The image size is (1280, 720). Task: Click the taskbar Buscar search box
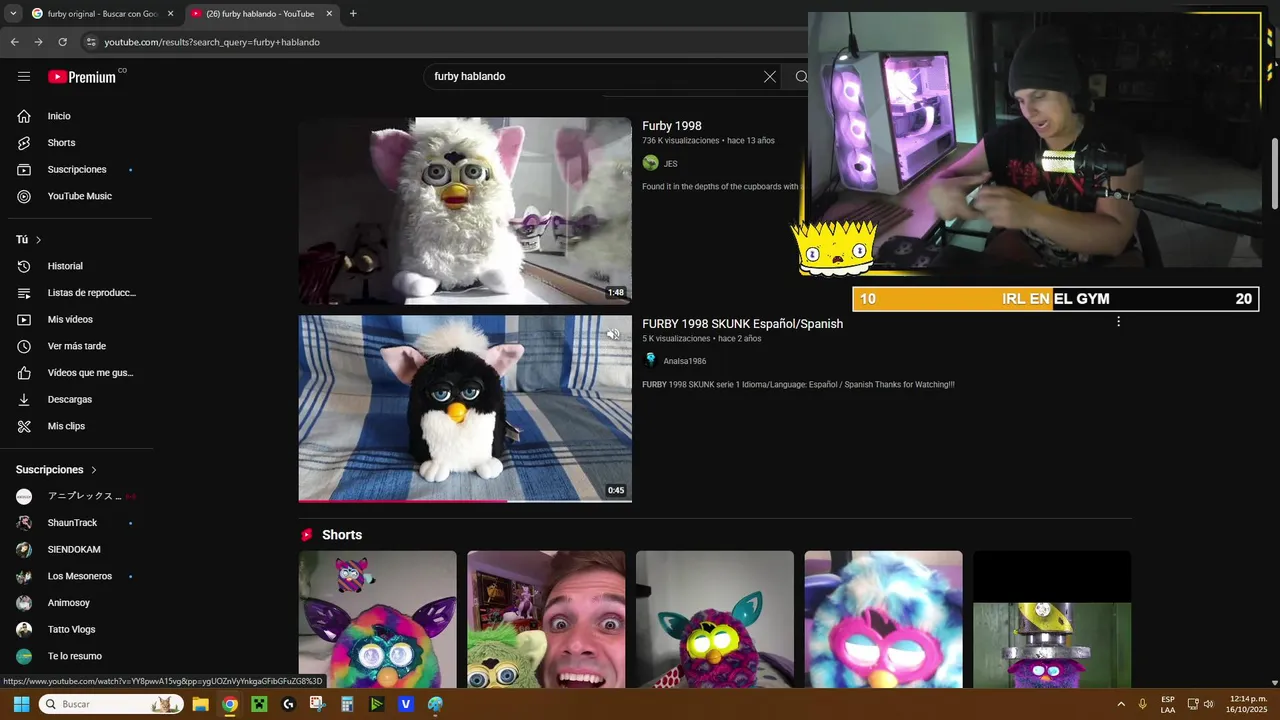coord(112,704)
